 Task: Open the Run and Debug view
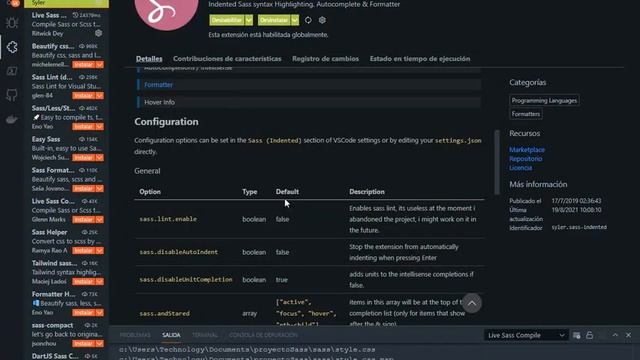pyautogui.click(x=12, y=23)
